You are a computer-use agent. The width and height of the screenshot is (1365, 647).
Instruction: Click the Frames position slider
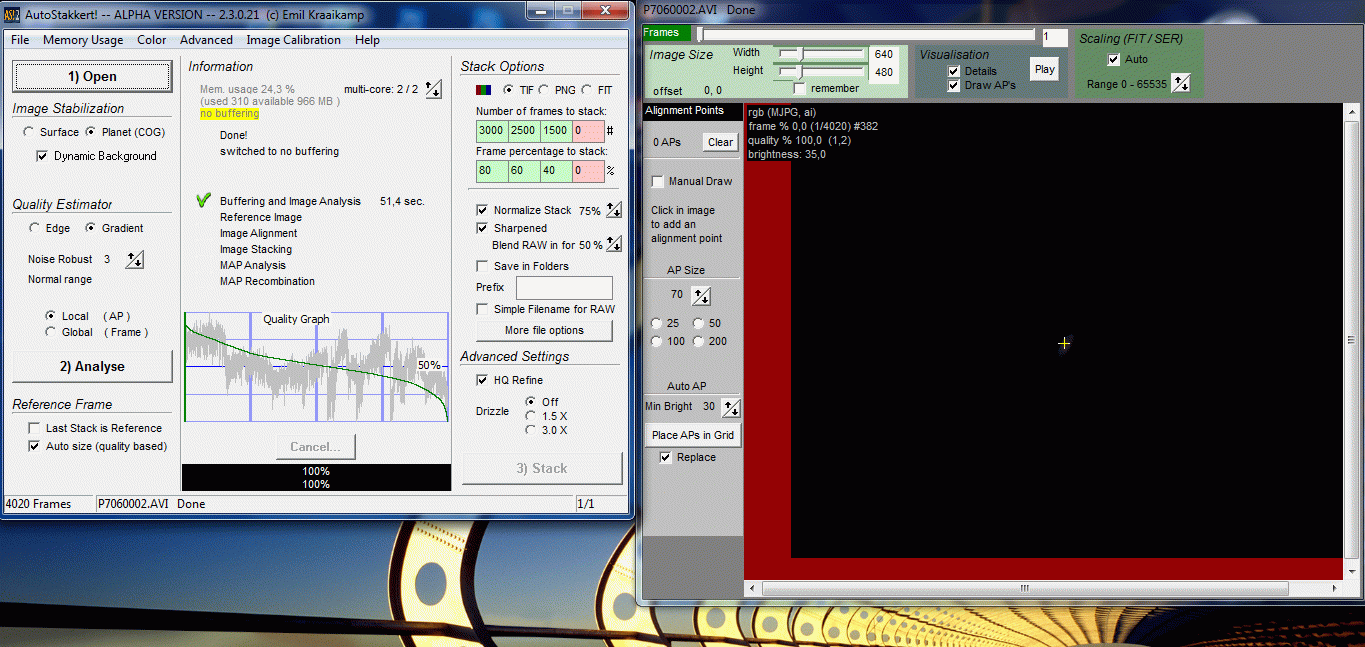pyautogui.click(x=866, y=35)
